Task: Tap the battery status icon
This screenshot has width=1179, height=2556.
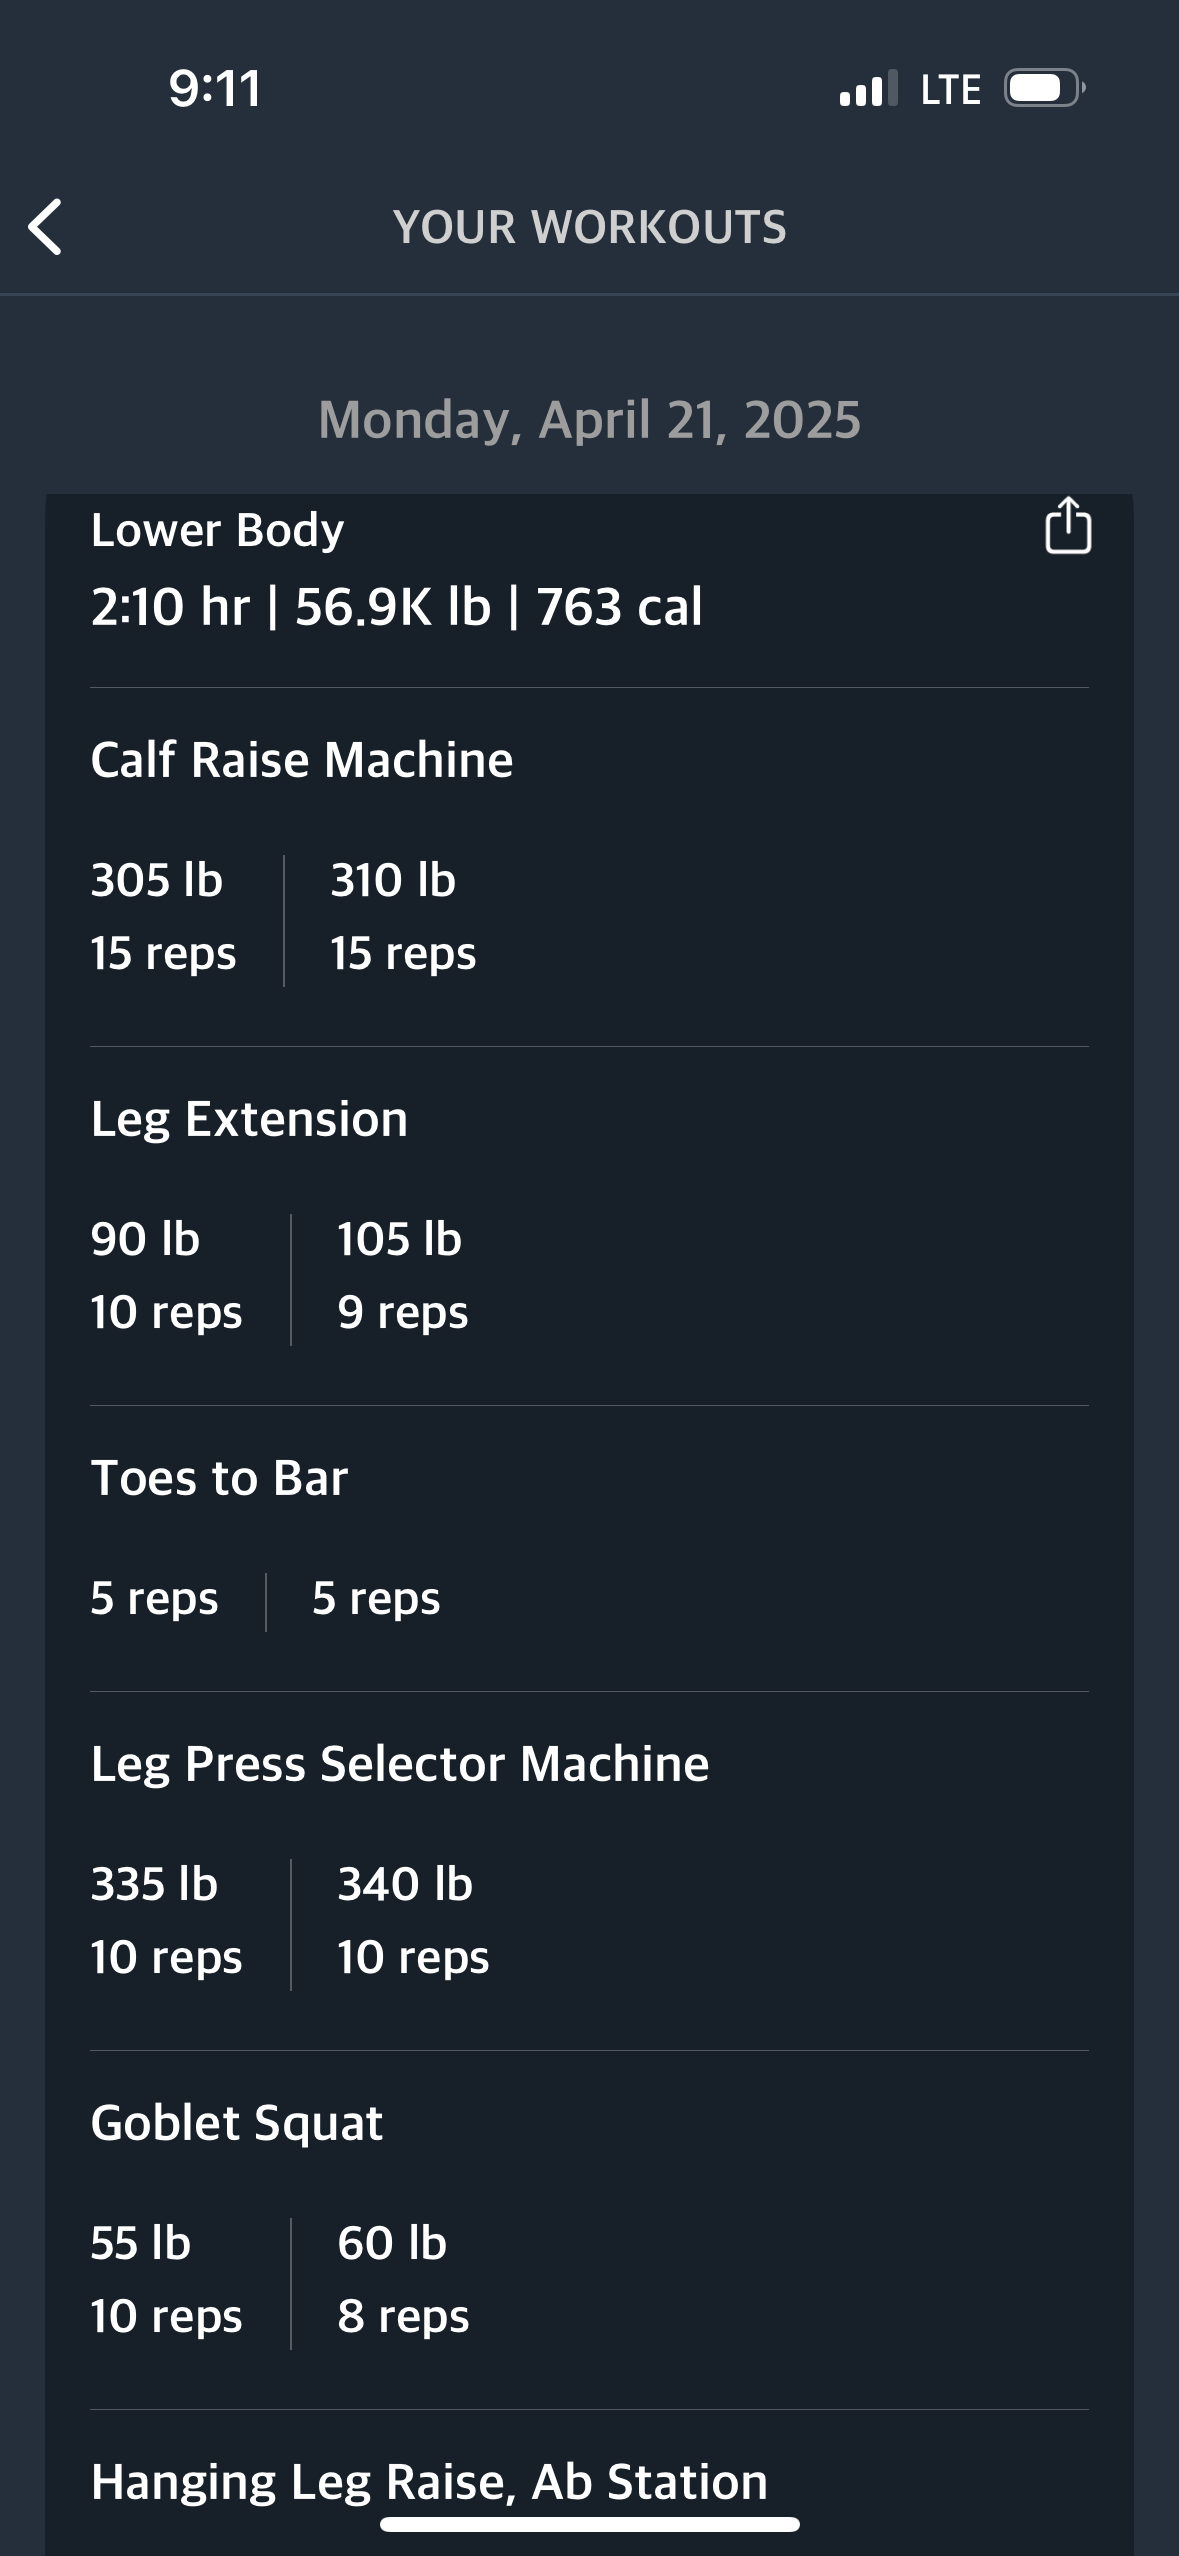Action: 1044,89
